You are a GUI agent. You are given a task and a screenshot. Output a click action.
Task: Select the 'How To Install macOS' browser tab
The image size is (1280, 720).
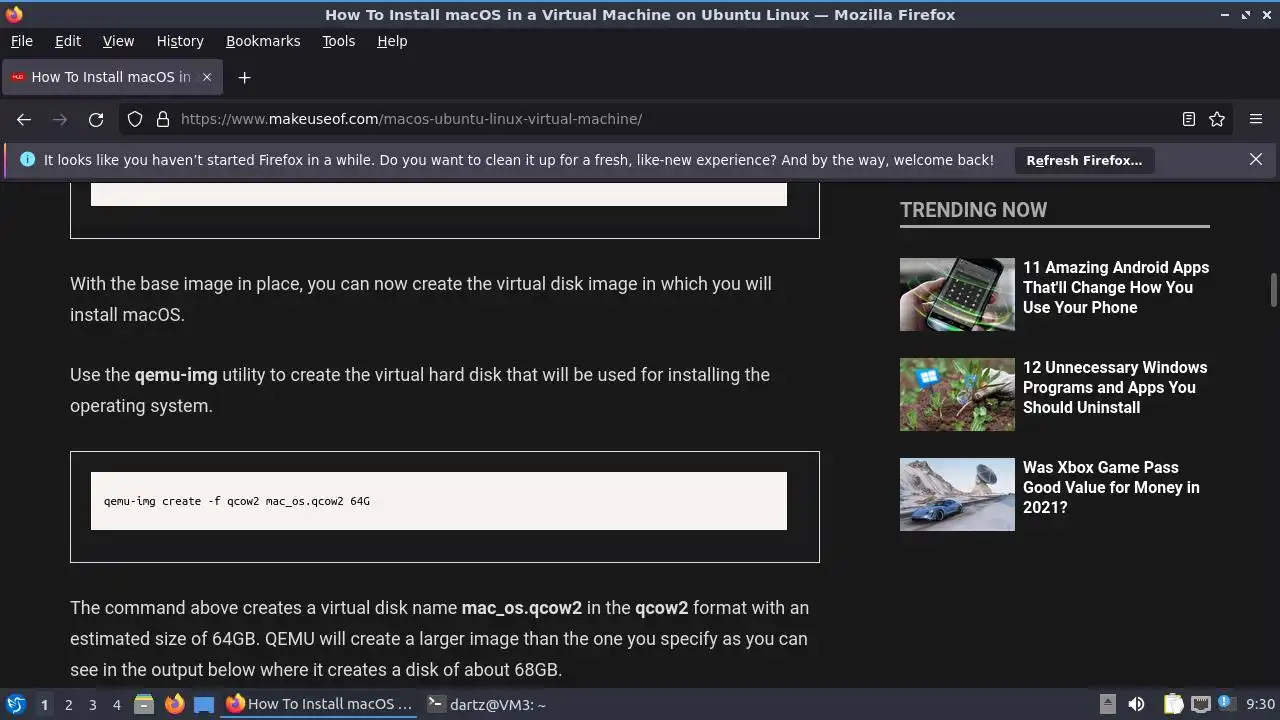tap(112, 77)
